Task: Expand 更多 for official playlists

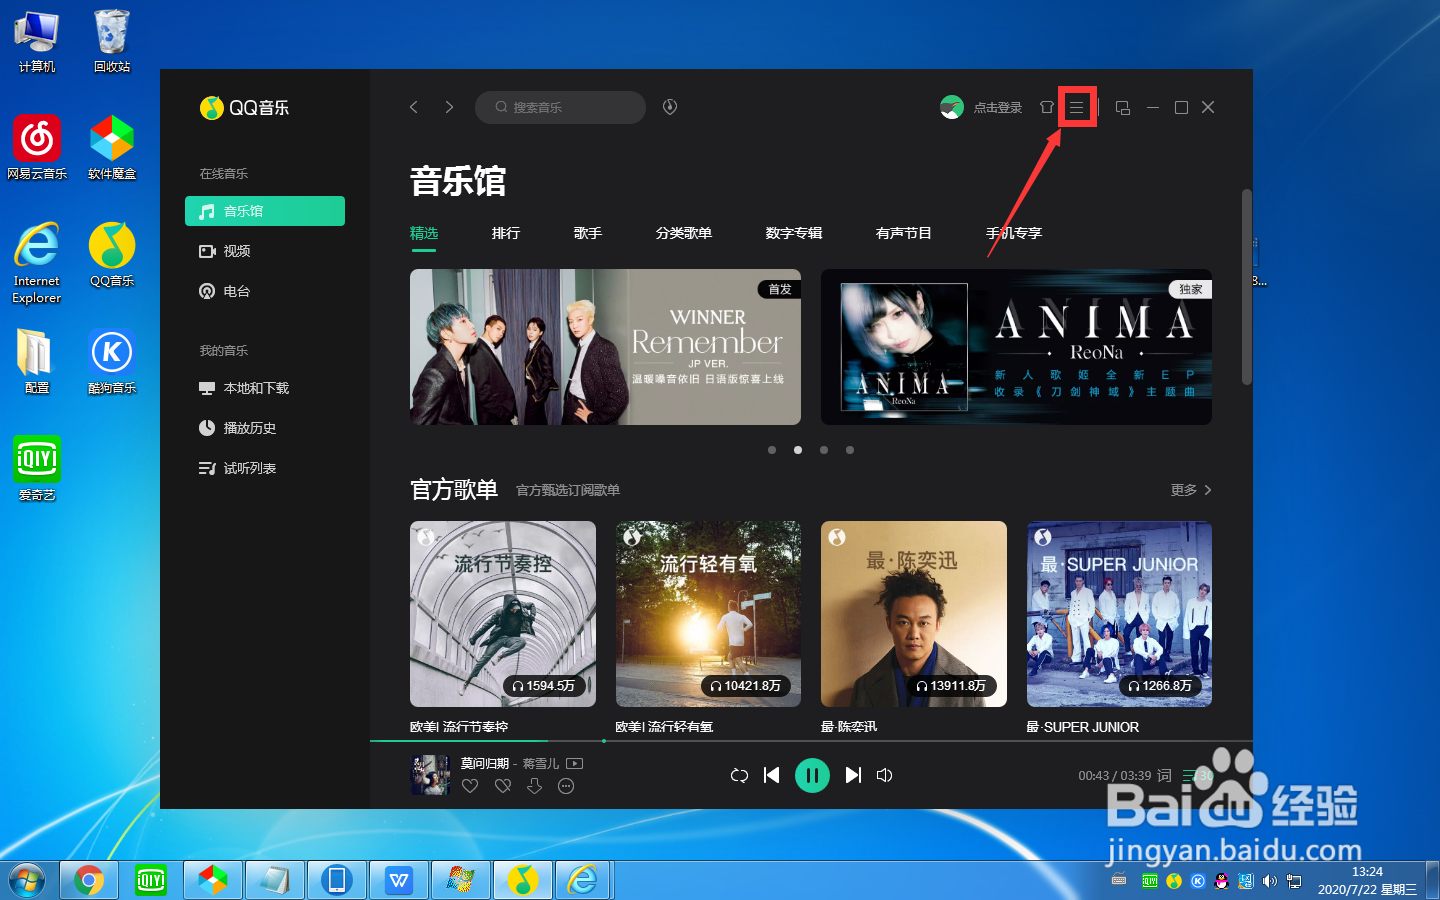Action: [1191, 490]
